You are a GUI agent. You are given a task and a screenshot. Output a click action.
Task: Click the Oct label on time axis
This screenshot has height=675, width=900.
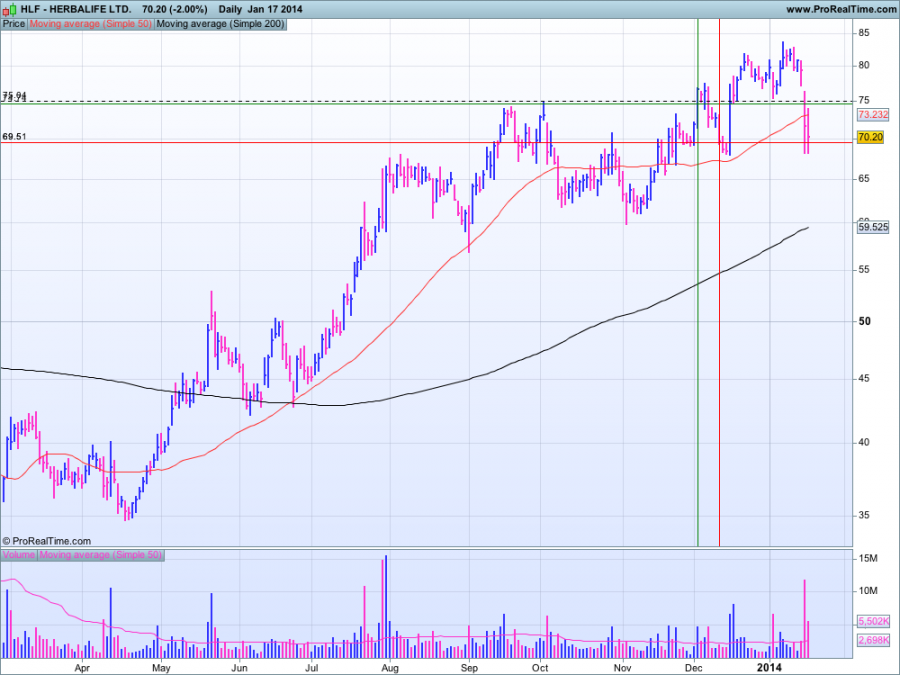540,668
